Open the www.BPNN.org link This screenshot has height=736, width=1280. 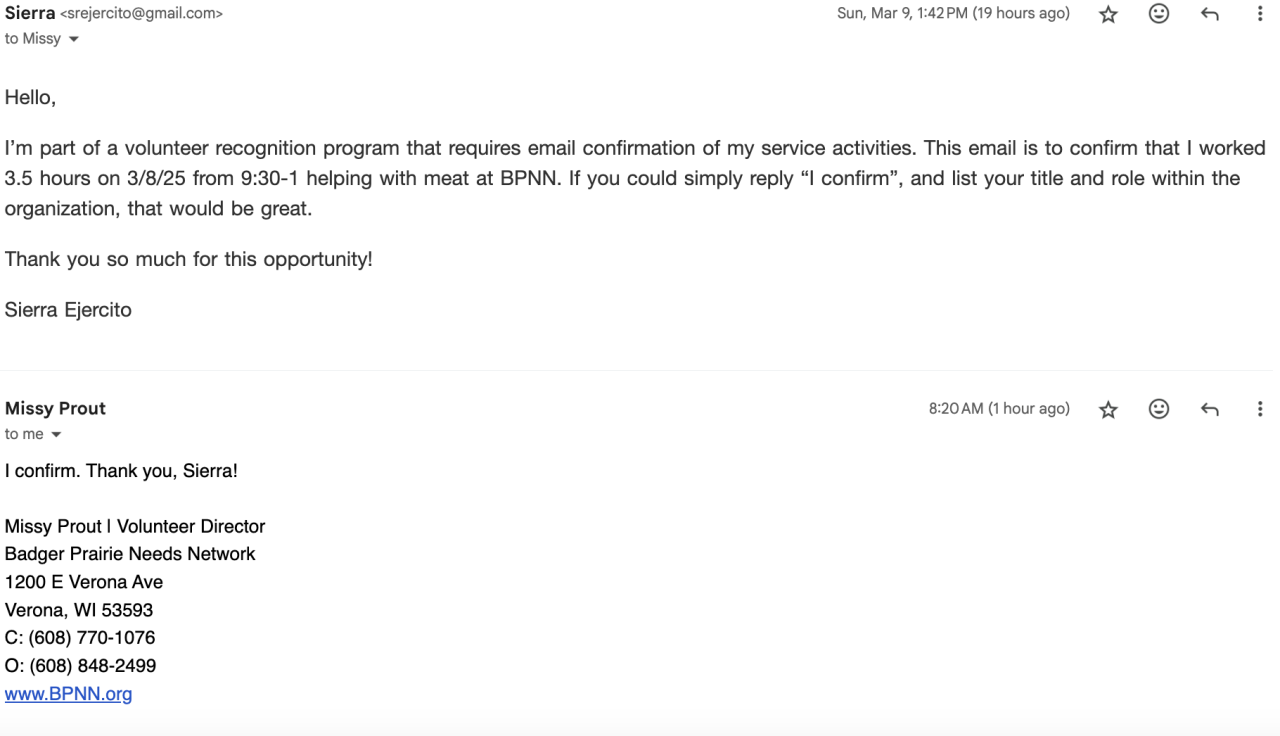tap(68, 694)
